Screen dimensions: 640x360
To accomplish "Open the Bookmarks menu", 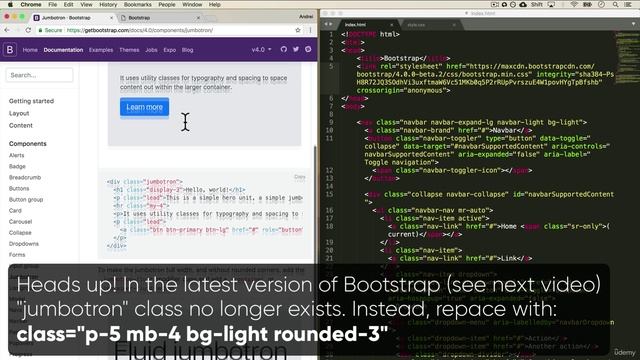I will pos(138,4).
